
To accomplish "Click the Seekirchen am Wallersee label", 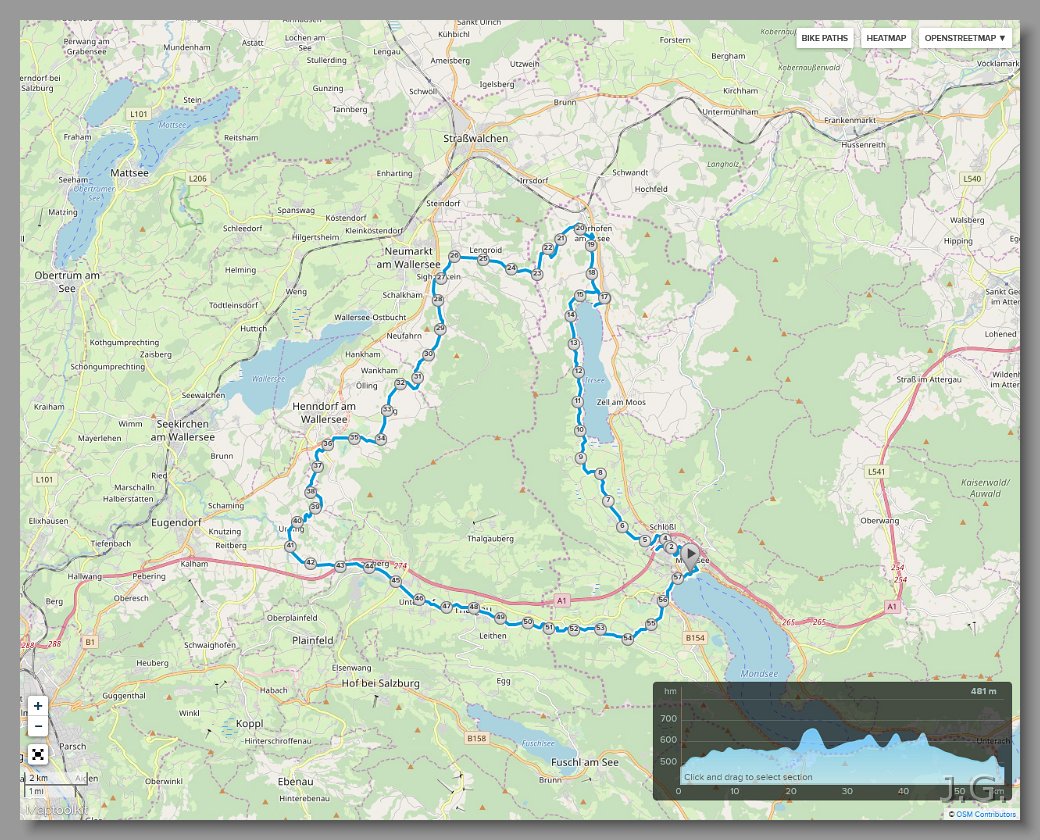I will click(x=182, y=430).
